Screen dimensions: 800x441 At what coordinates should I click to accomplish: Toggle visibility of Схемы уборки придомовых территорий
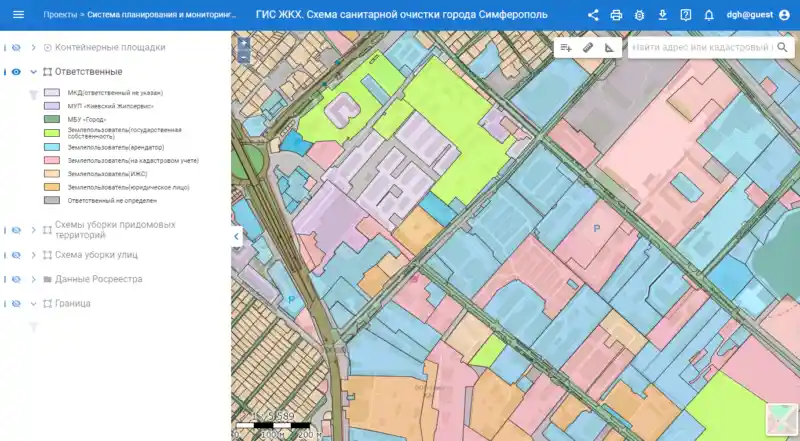(16, 230)
